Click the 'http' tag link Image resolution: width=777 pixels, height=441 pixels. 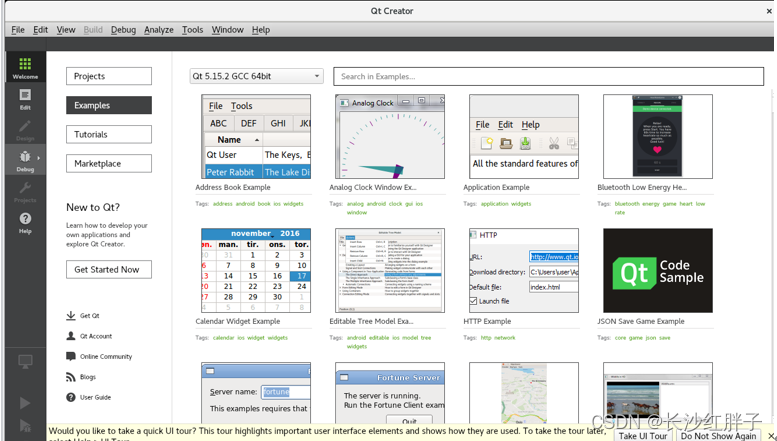coord(486,337)
